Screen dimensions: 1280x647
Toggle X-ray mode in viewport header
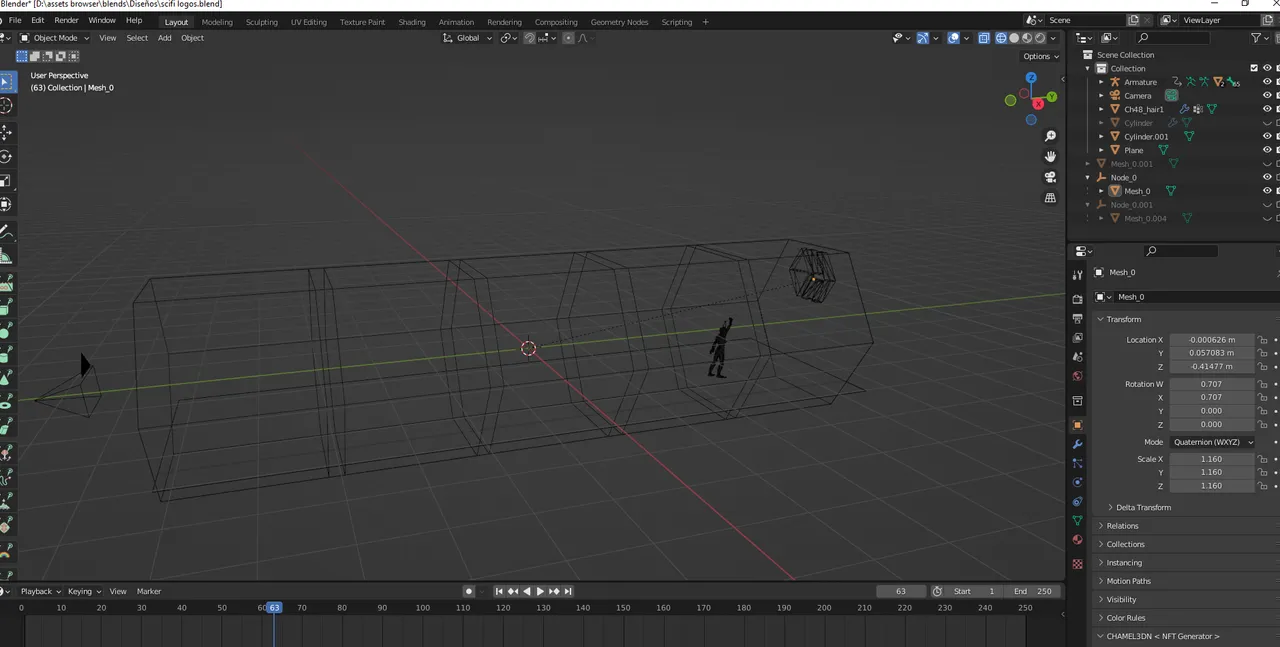(x=984, y=38)
